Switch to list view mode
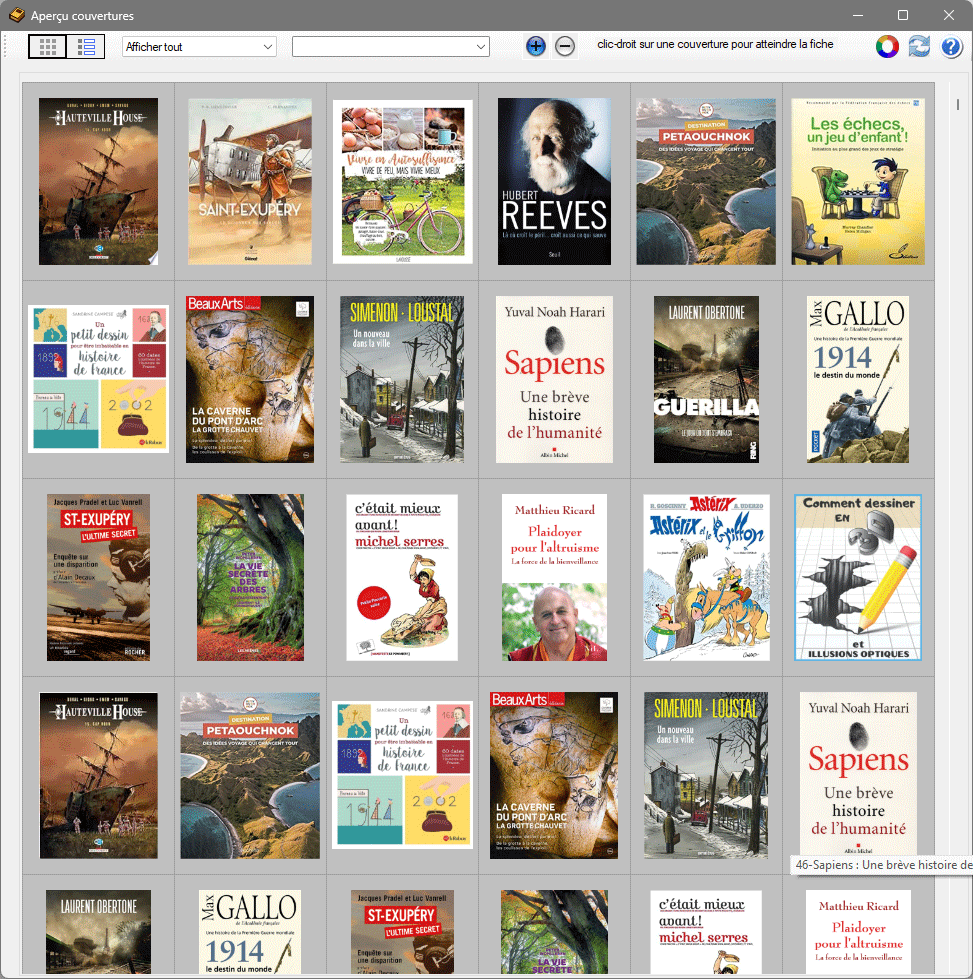 86,47
